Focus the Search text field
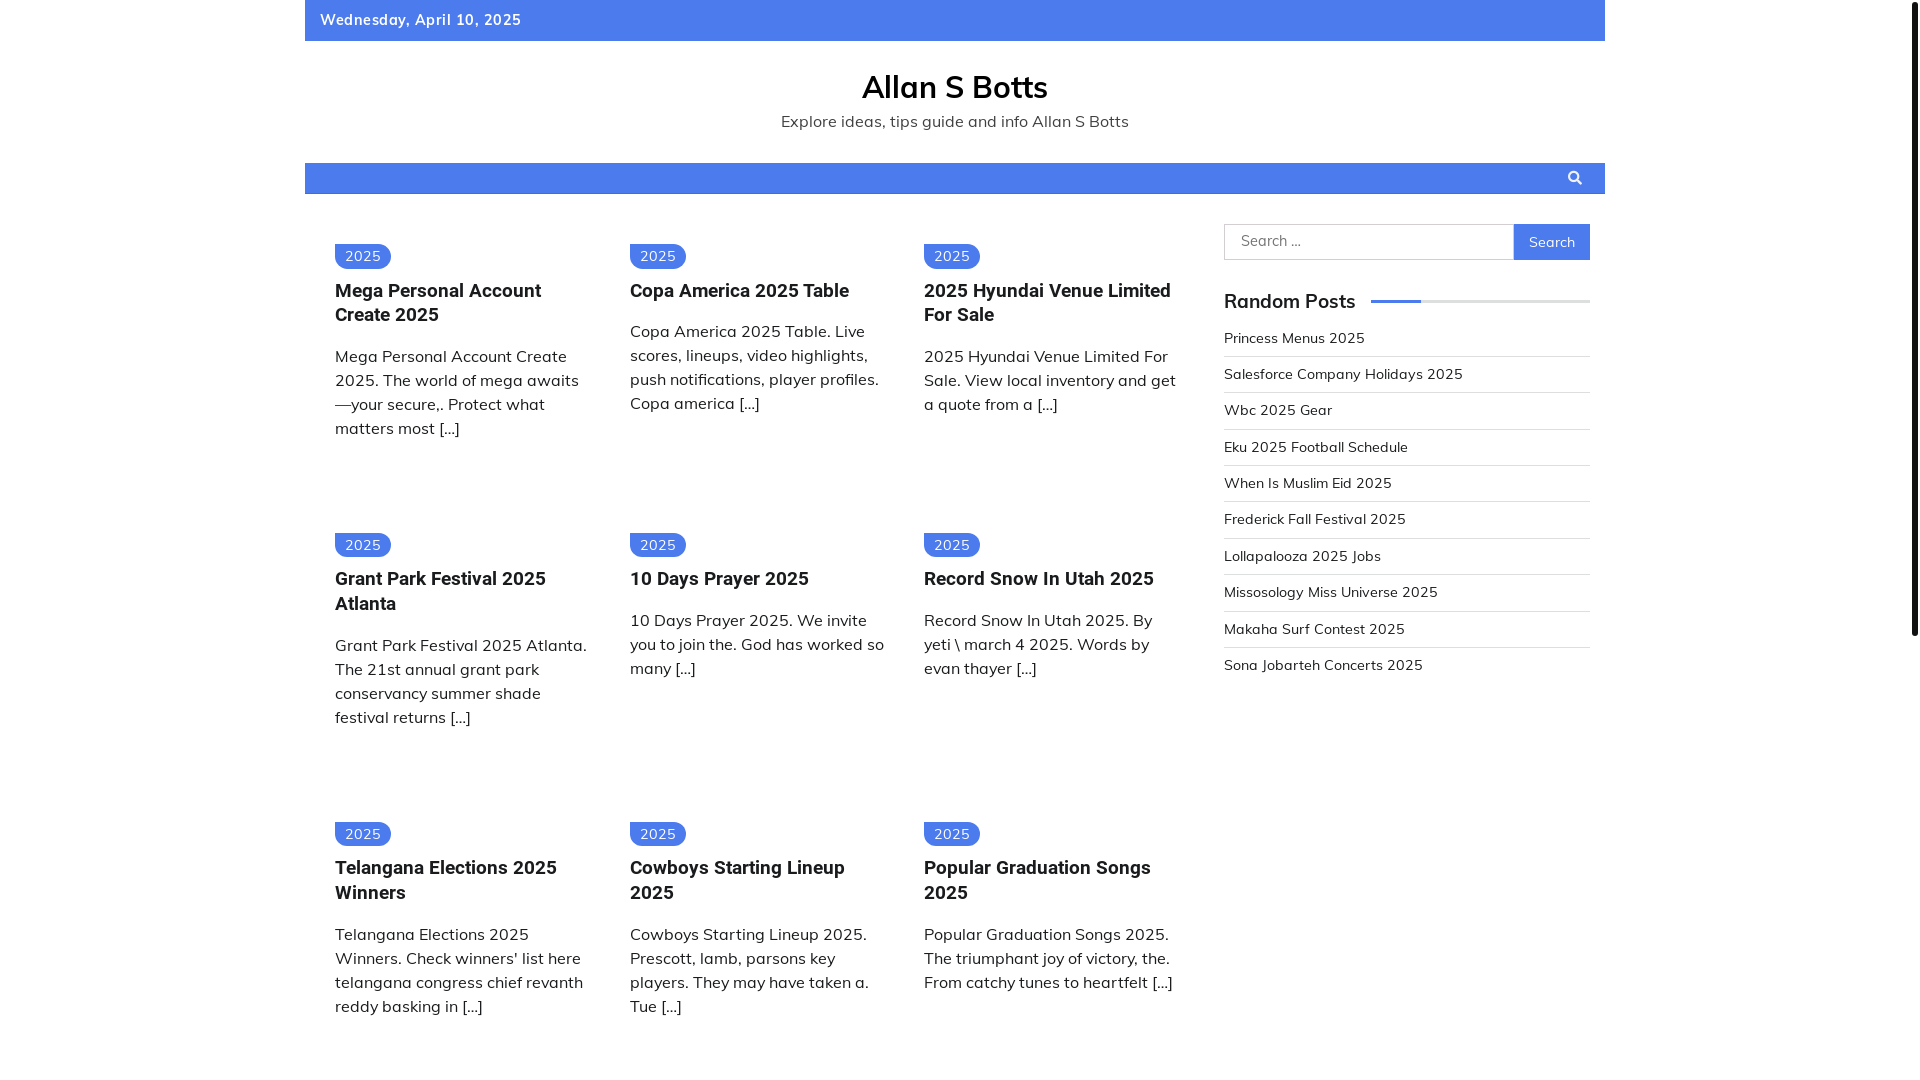 coord(1368,242)
